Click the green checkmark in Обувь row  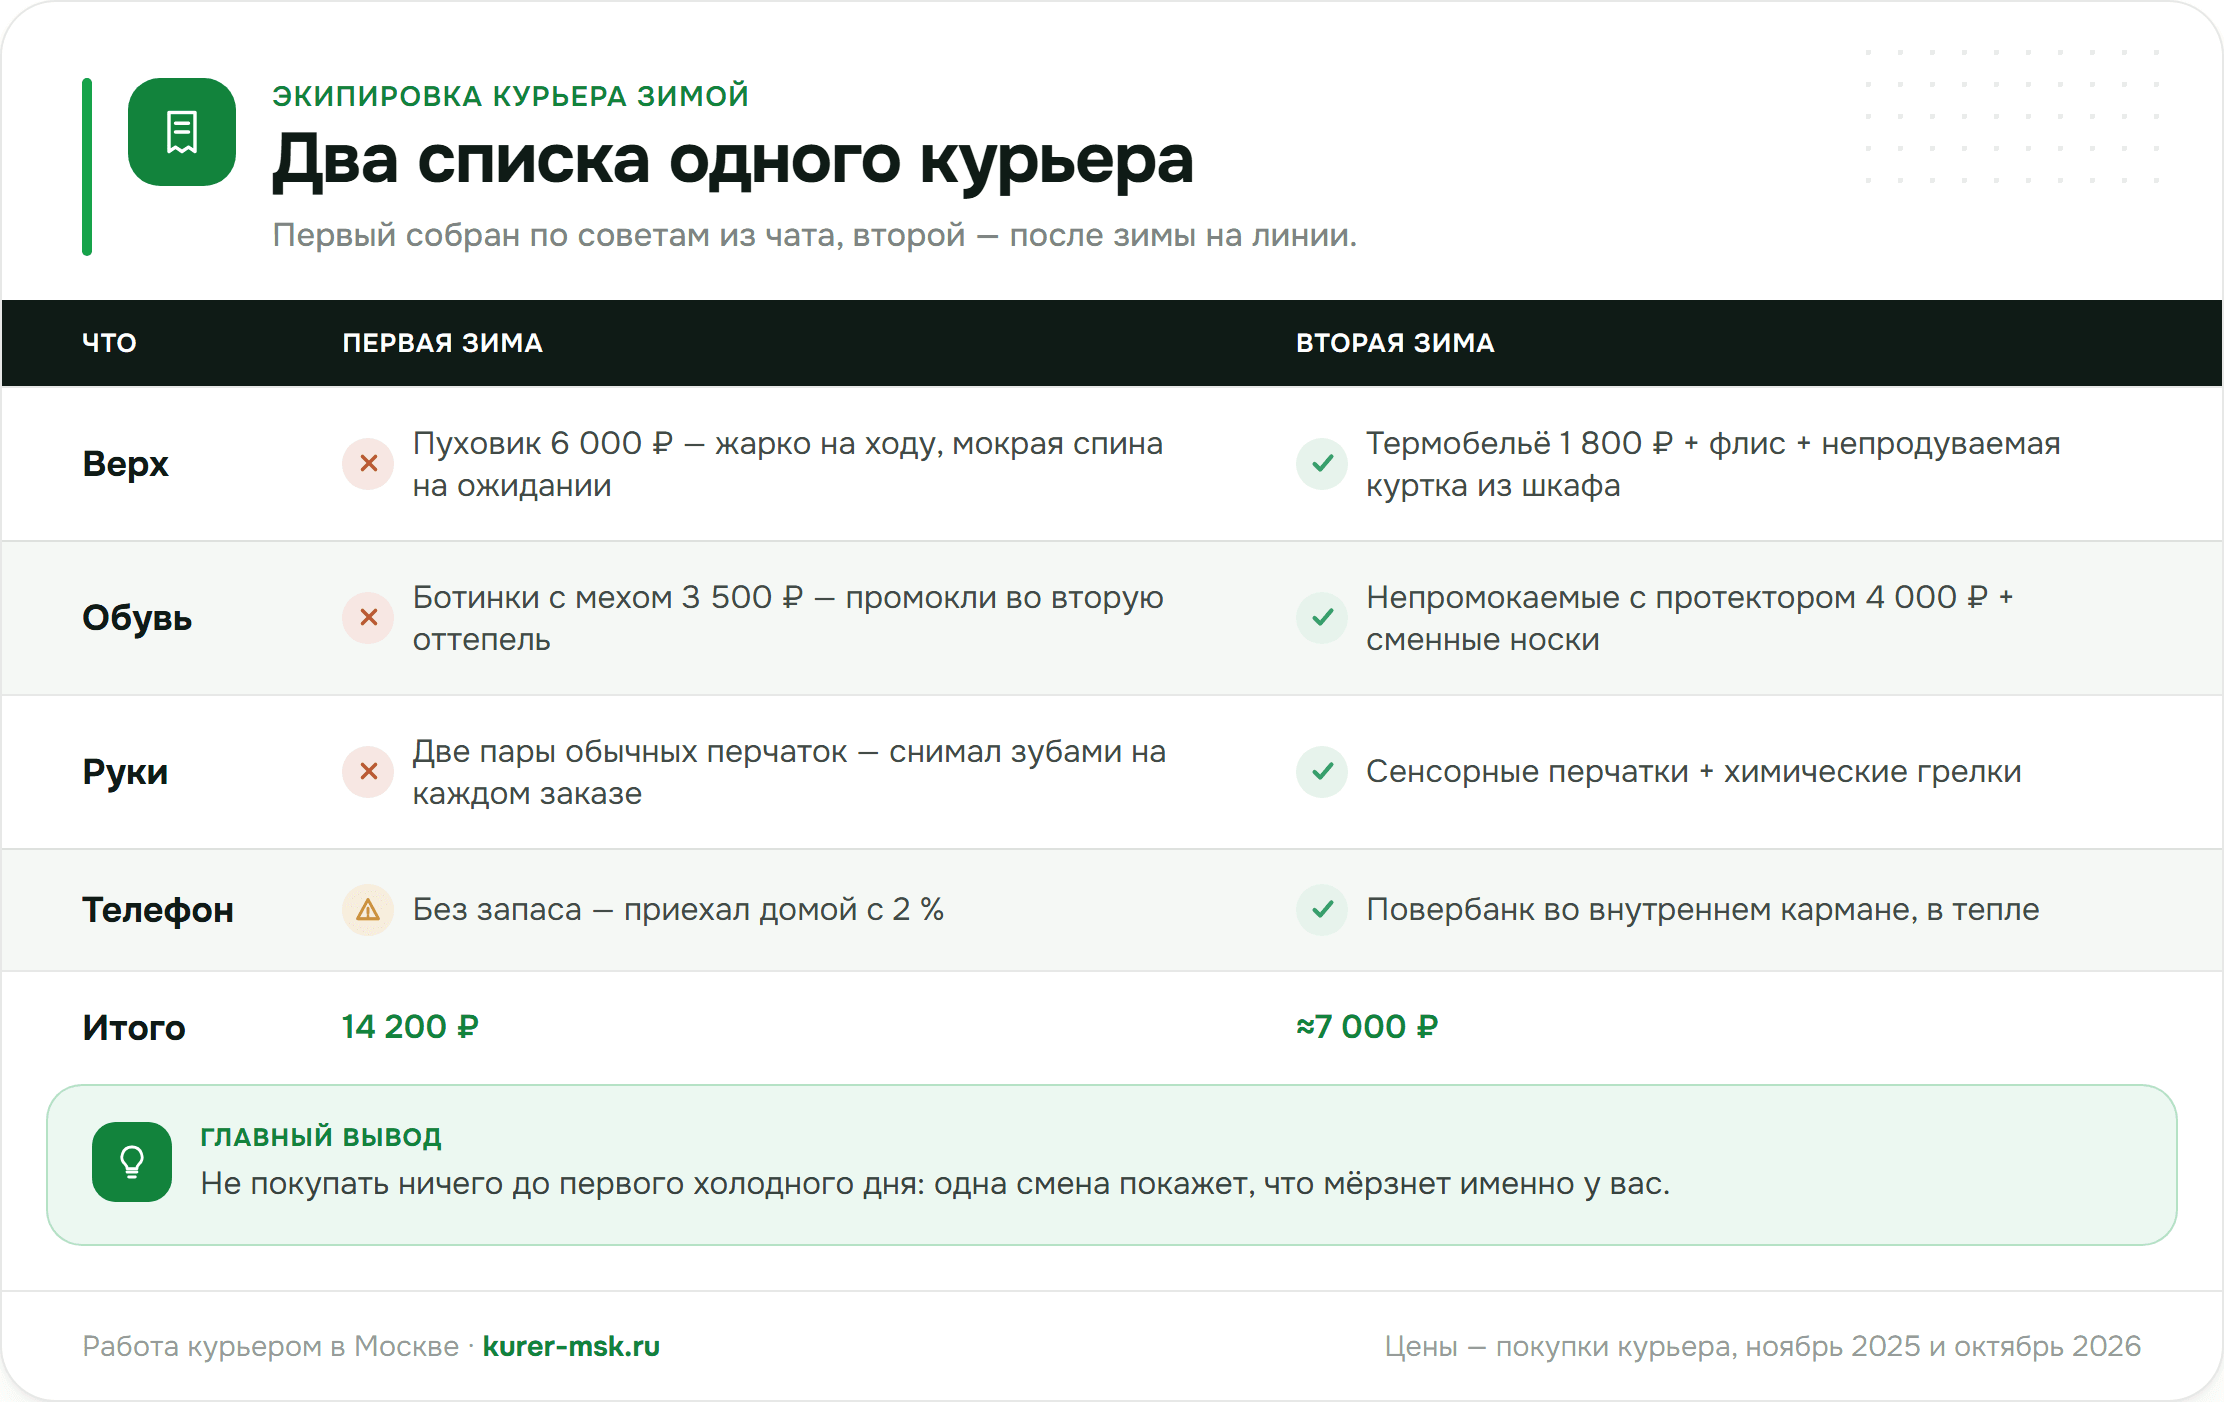coord(1322,618)
